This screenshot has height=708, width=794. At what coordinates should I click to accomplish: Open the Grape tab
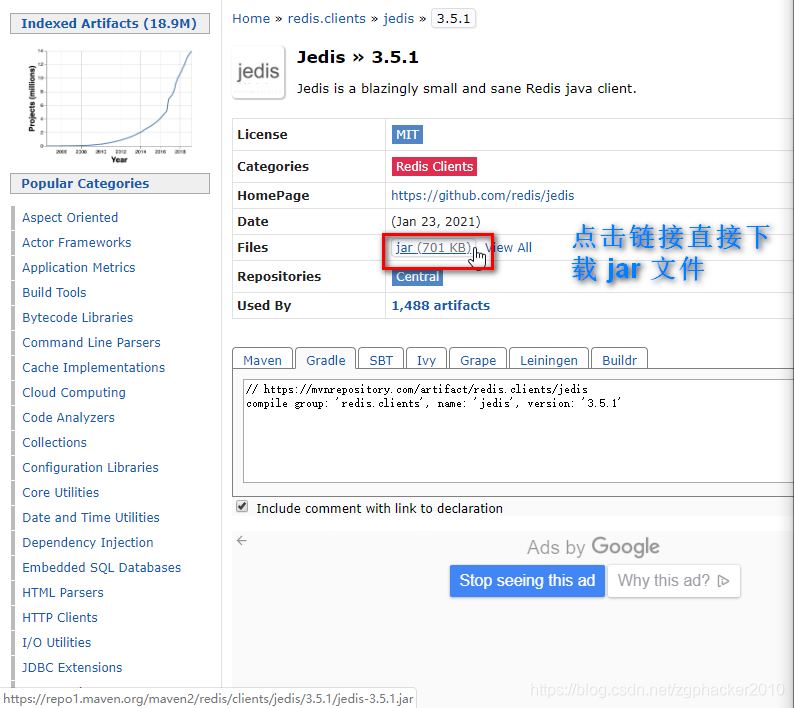478,360
